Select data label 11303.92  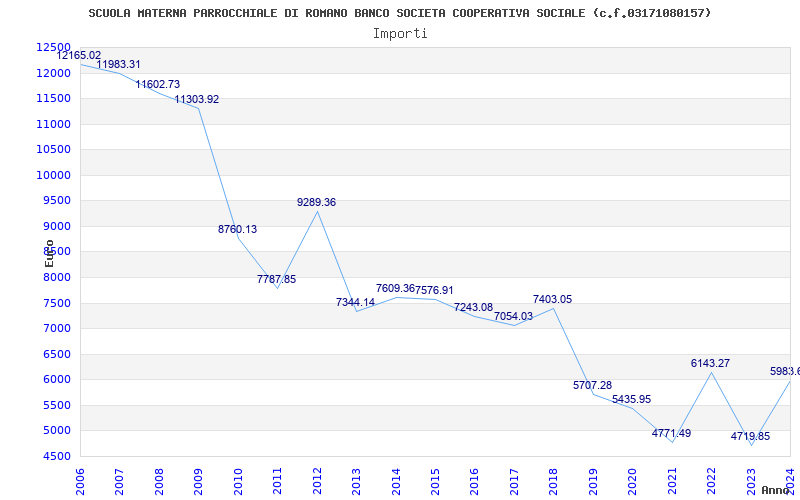[x=197, y=99]
